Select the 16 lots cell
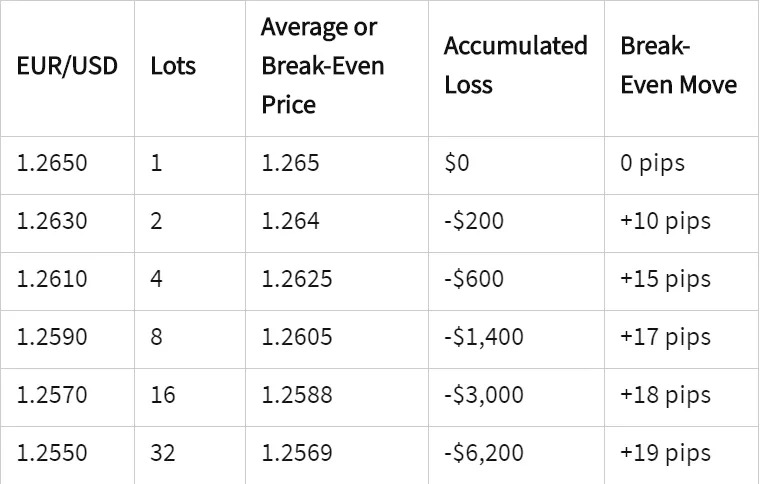Screen dimensions: 760x484 coord(163,395)
